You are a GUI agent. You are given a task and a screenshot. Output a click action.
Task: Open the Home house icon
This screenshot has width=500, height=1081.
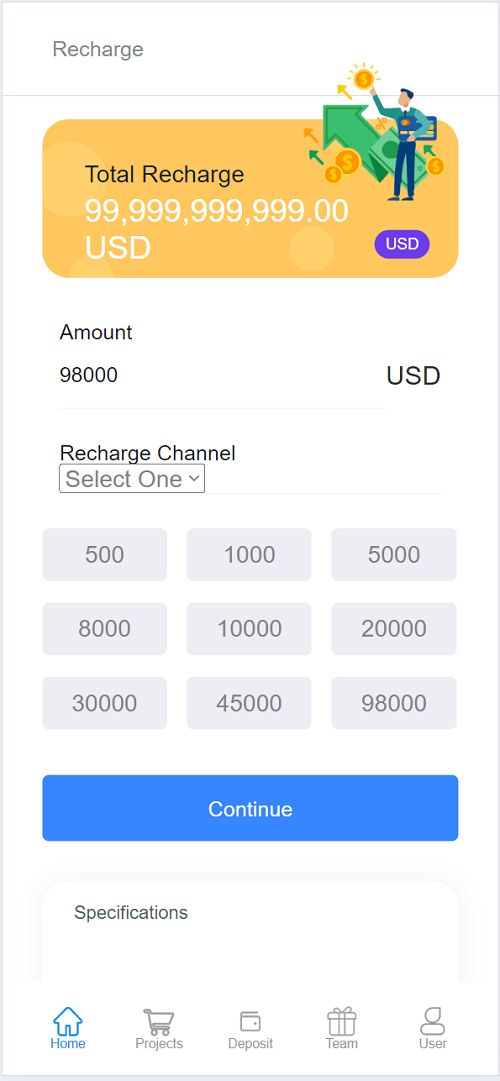(68, 1020)
